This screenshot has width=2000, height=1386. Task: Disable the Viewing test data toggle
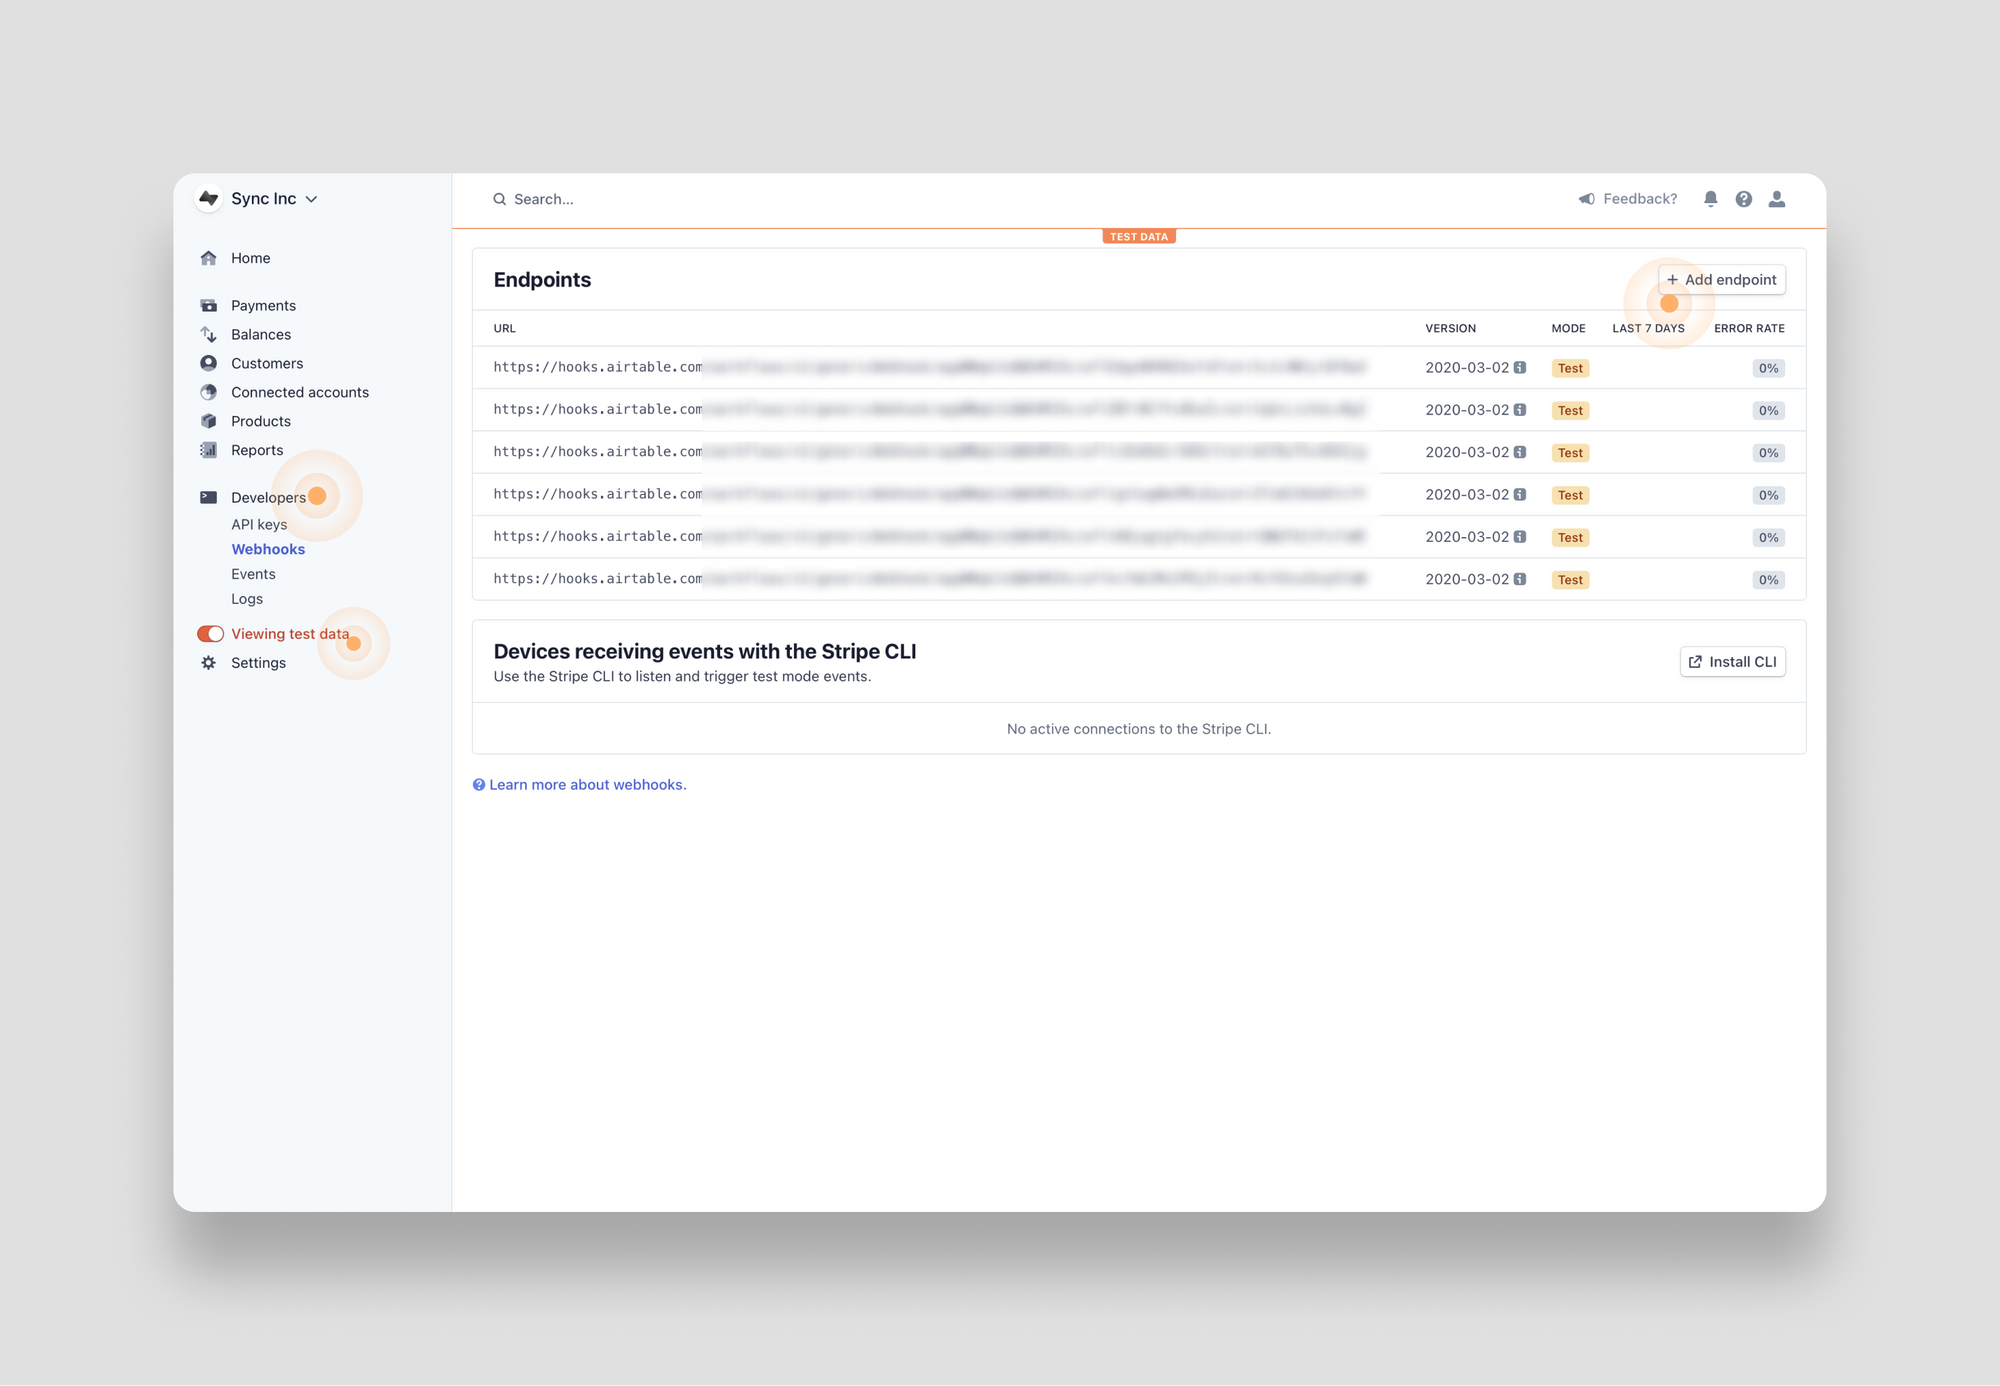tap(210, 633)
